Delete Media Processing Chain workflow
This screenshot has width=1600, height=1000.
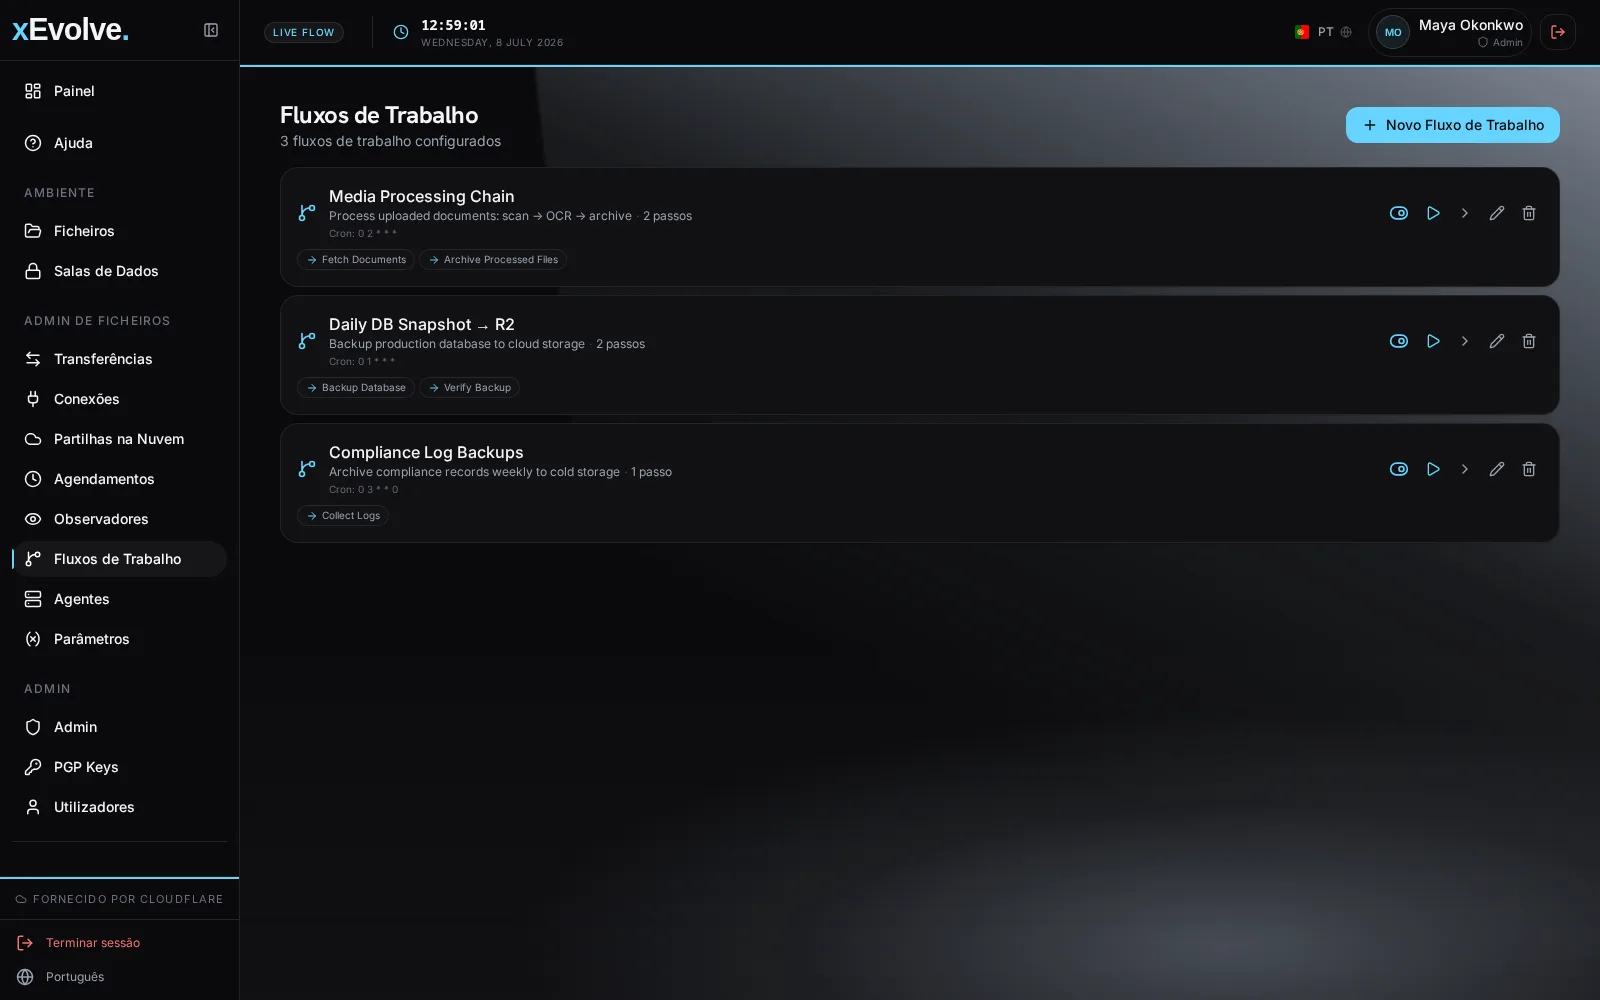[x=1529, y=213]
